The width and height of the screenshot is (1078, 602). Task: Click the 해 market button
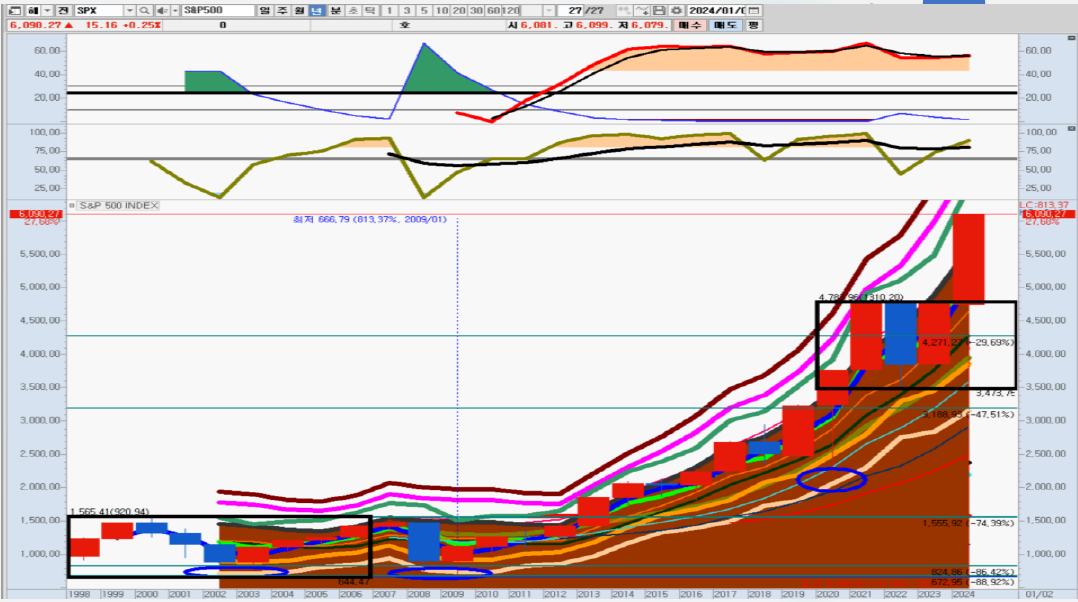33,11
